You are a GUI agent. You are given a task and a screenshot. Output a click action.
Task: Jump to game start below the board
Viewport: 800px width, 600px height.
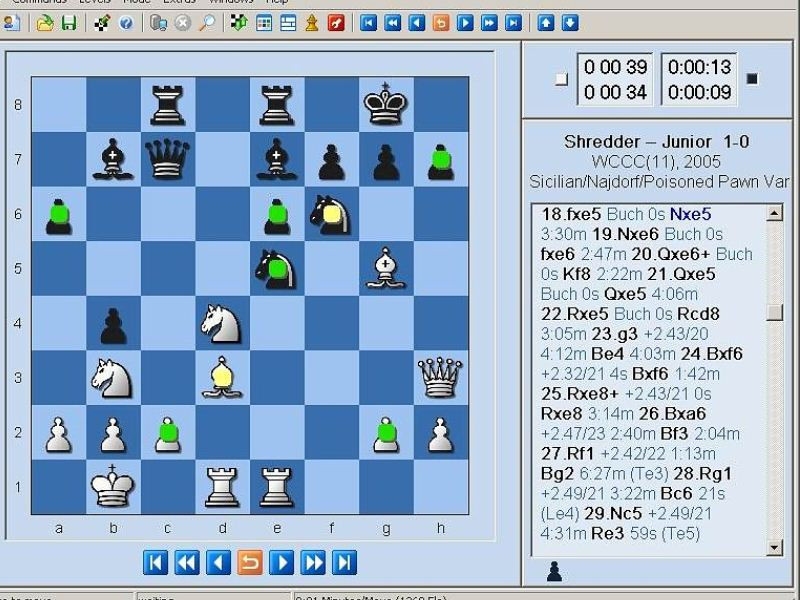155,563
